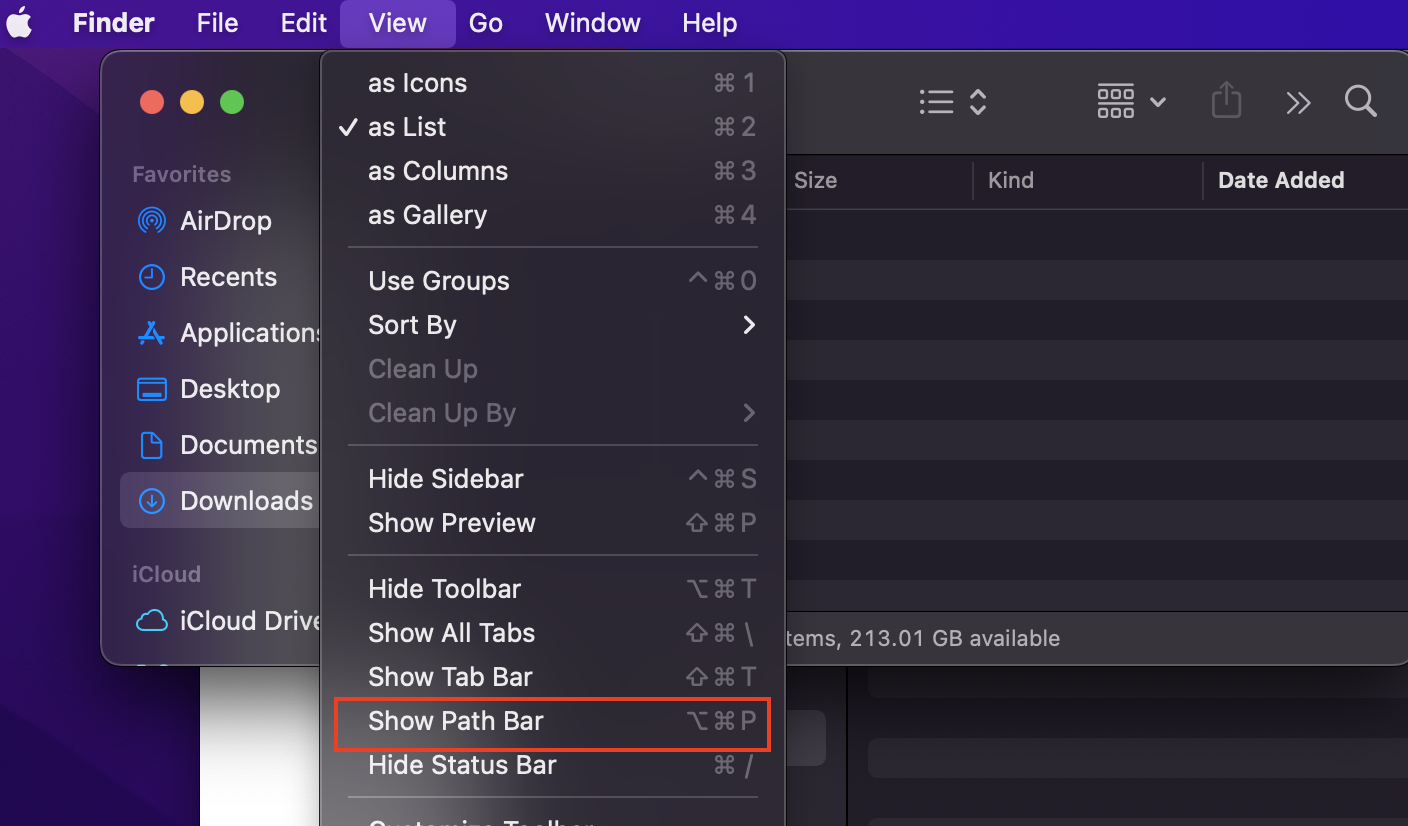The image size is (1408, 826).
Task: Select the checked as List option
Action: coord(553,127)
